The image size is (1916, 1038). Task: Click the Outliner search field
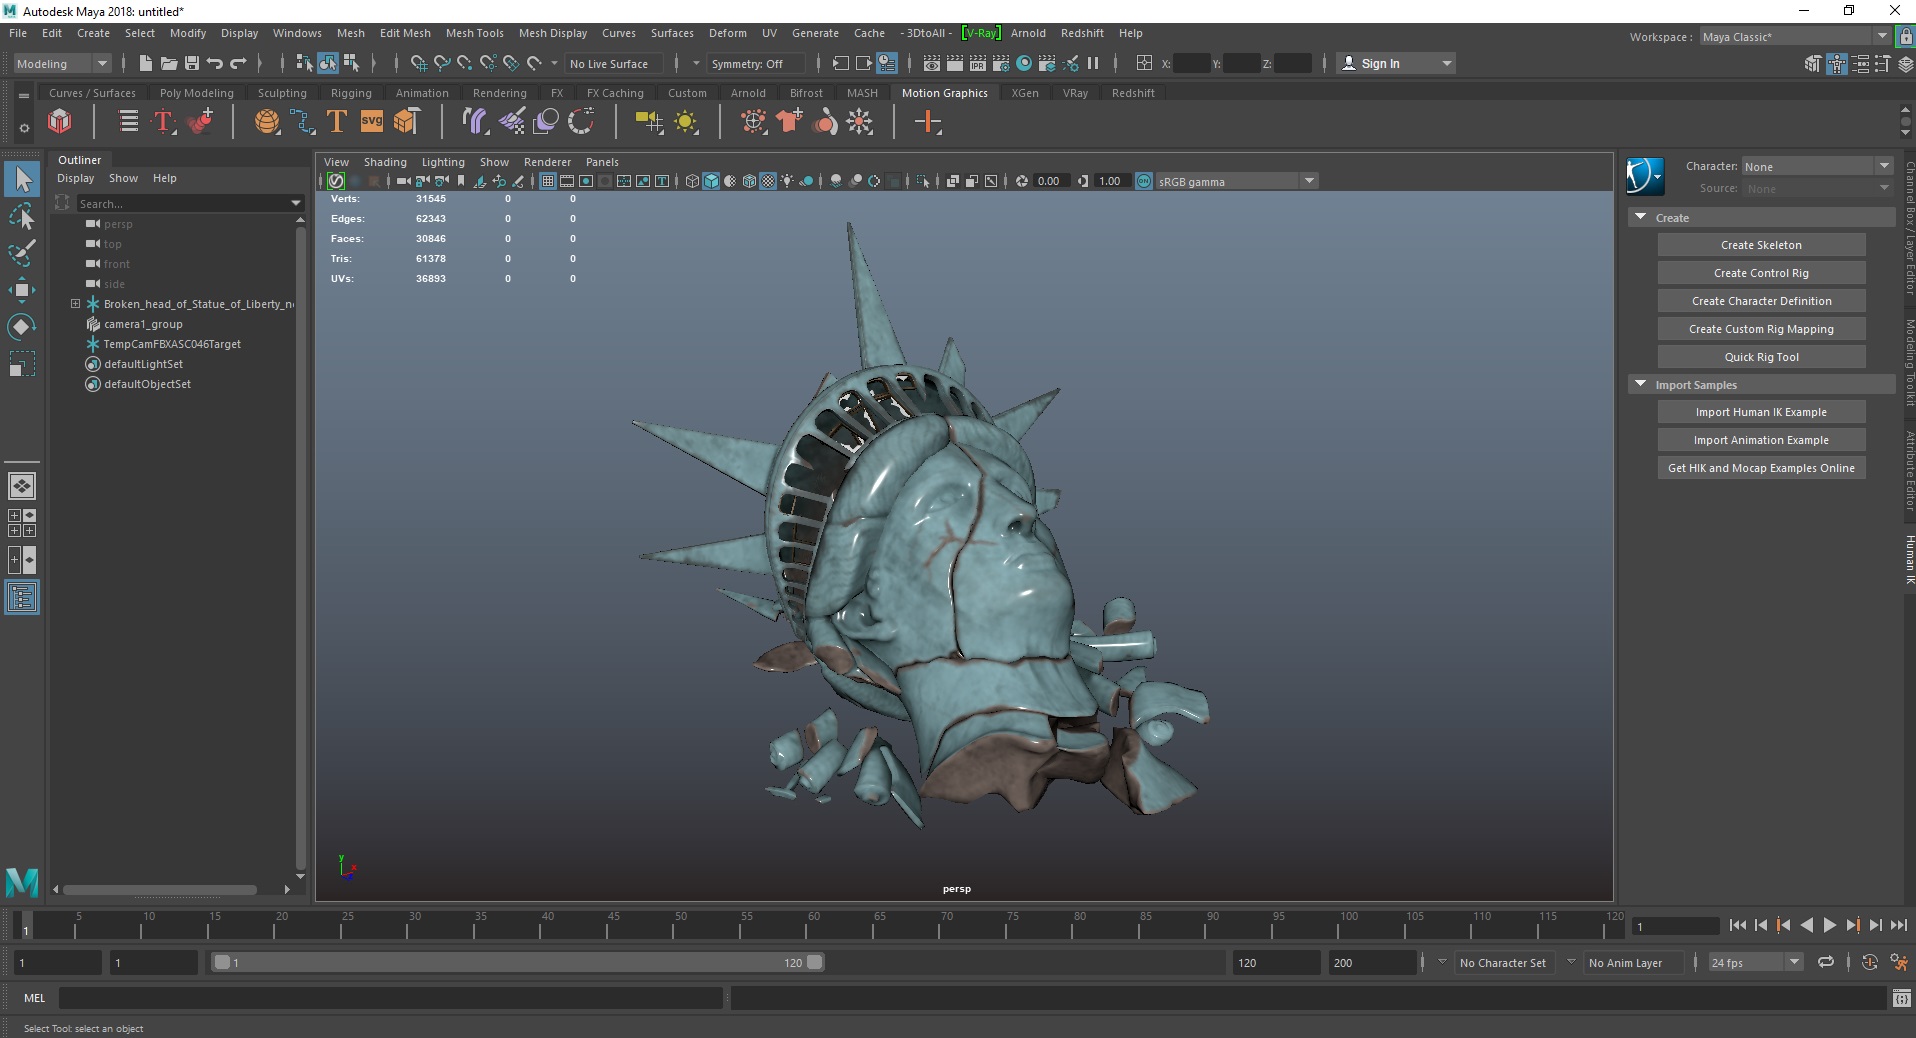tap(190, 203)
